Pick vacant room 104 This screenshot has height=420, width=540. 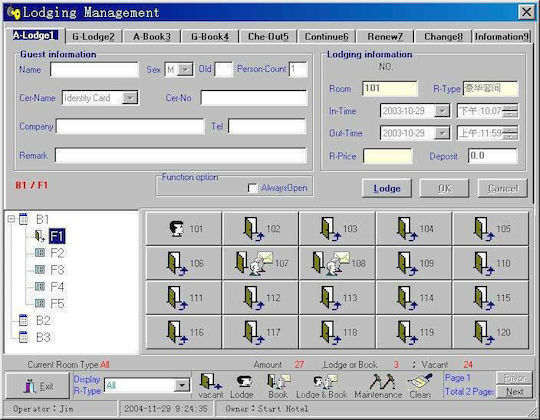414,229
